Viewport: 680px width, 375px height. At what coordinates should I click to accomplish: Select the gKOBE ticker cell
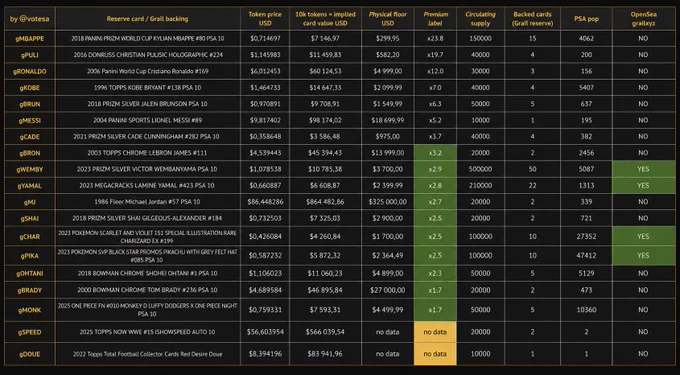(x=29, y=88)
